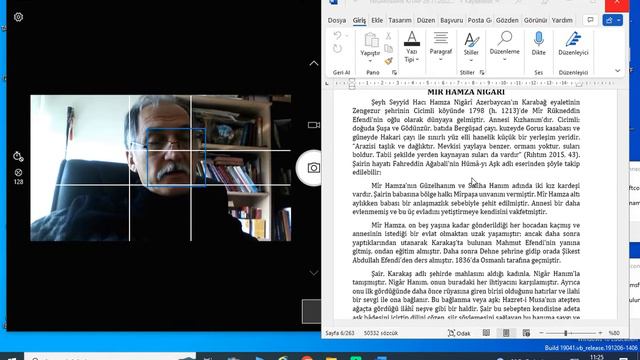Viewport: 640px width, 360px height.
Task: Click the down chevron below camera modes
Action: coord(313,273)
